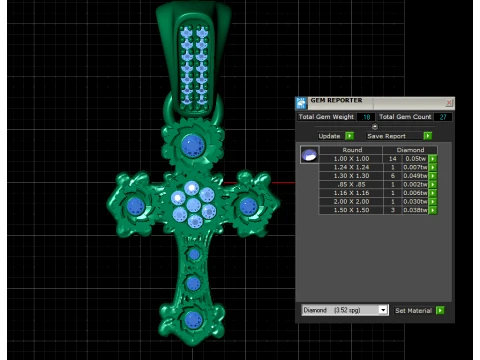Click the quantity 14 cell
The image size is (480, 360).
(393, 159)
